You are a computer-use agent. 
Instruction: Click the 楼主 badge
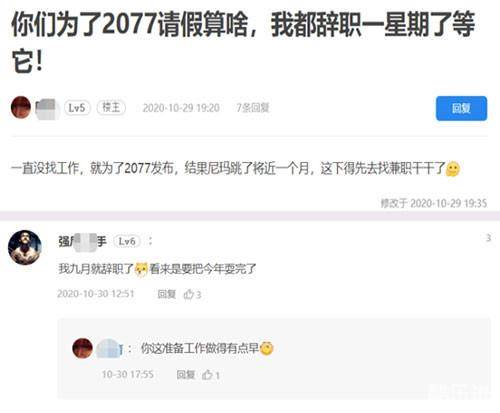point(111,108)
